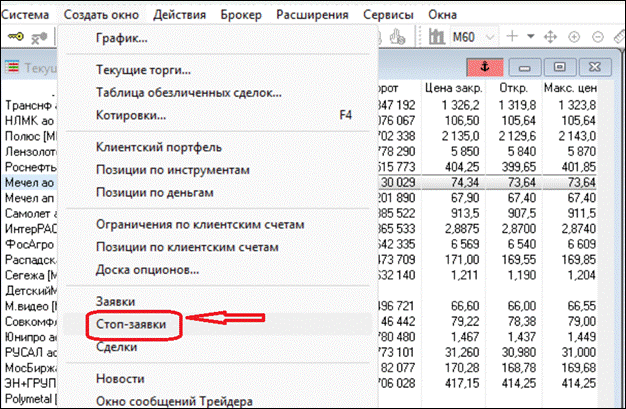Click the yellow key connect icon

click(16, 36)
